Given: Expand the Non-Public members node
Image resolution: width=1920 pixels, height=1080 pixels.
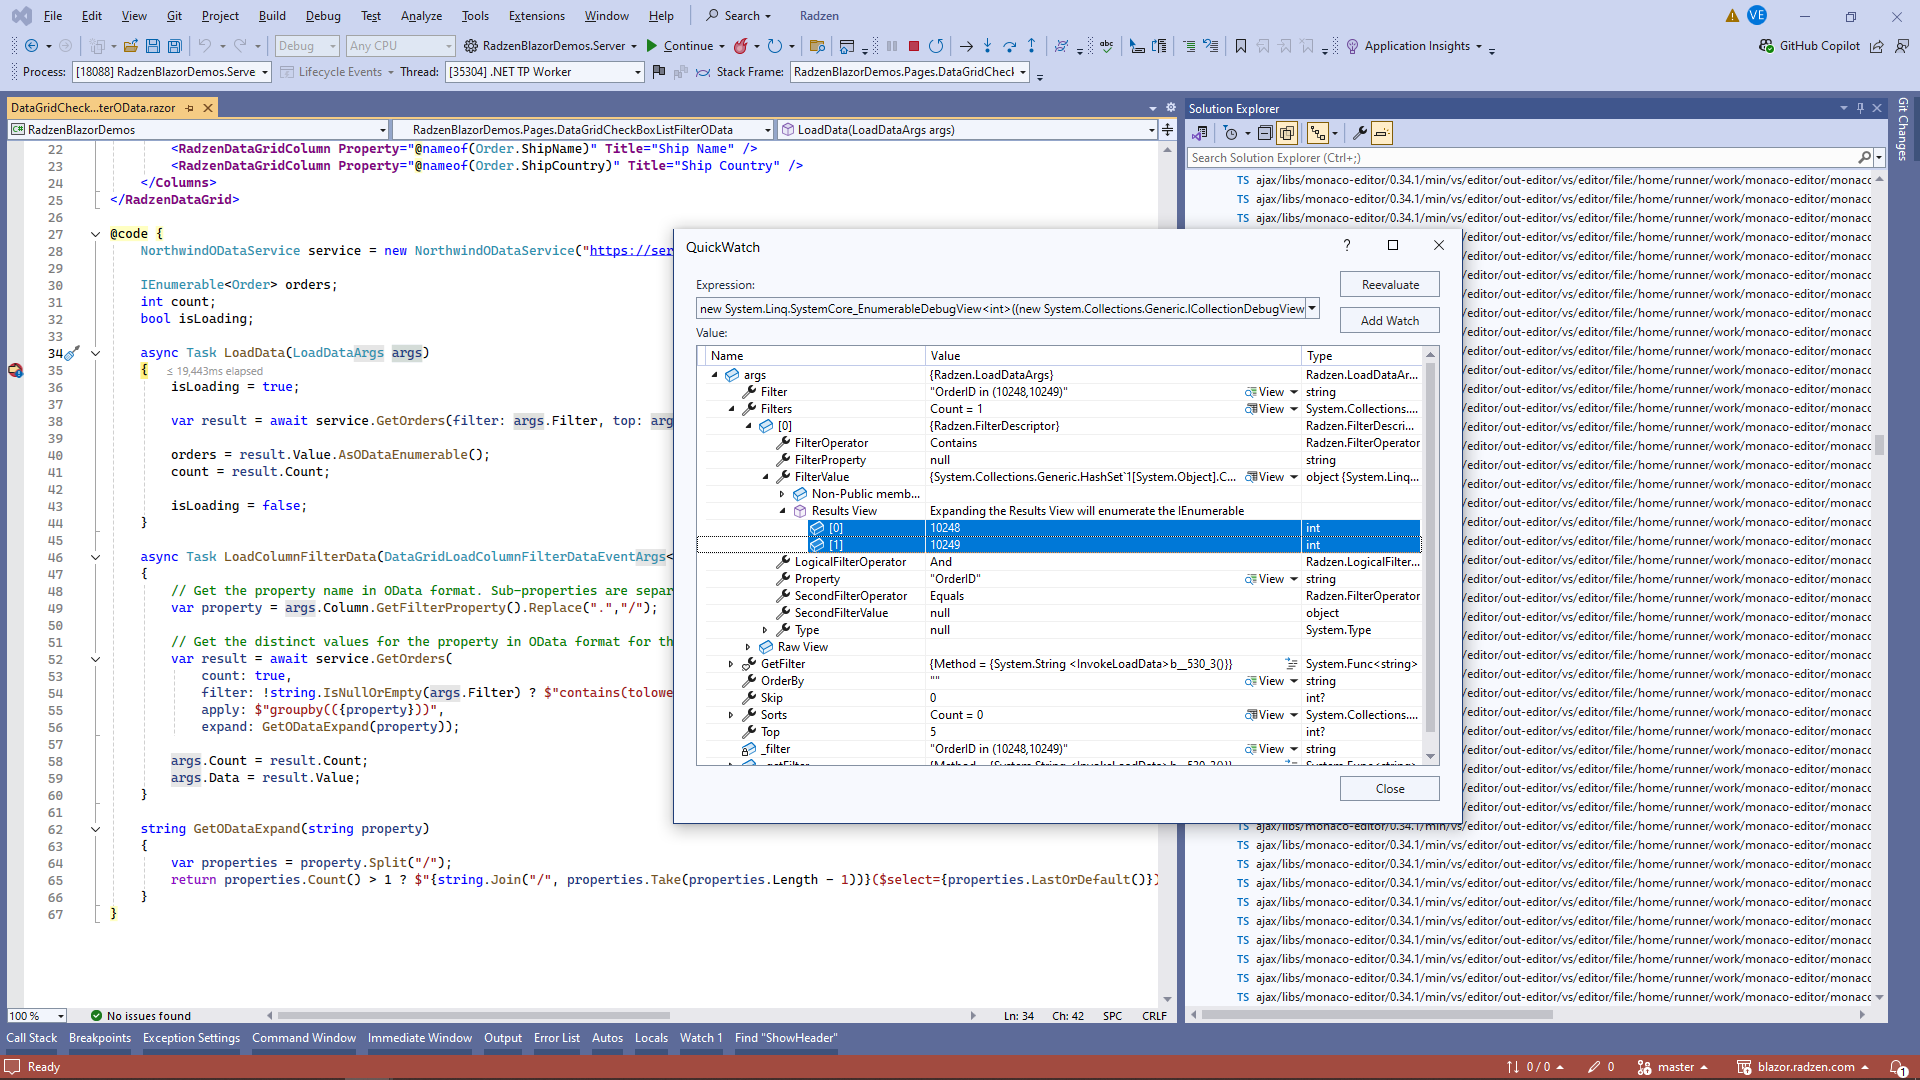Looking at the screenshot, I should point(782,494).
